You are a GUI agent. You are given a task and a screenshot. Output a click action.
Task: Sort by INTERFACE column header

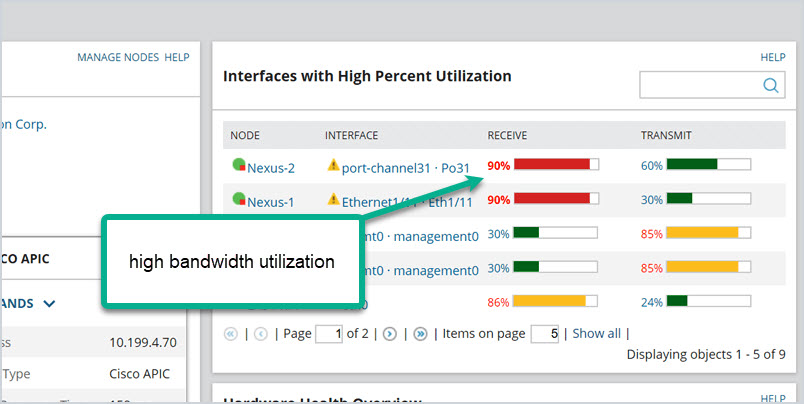click(x=351, y=135)
